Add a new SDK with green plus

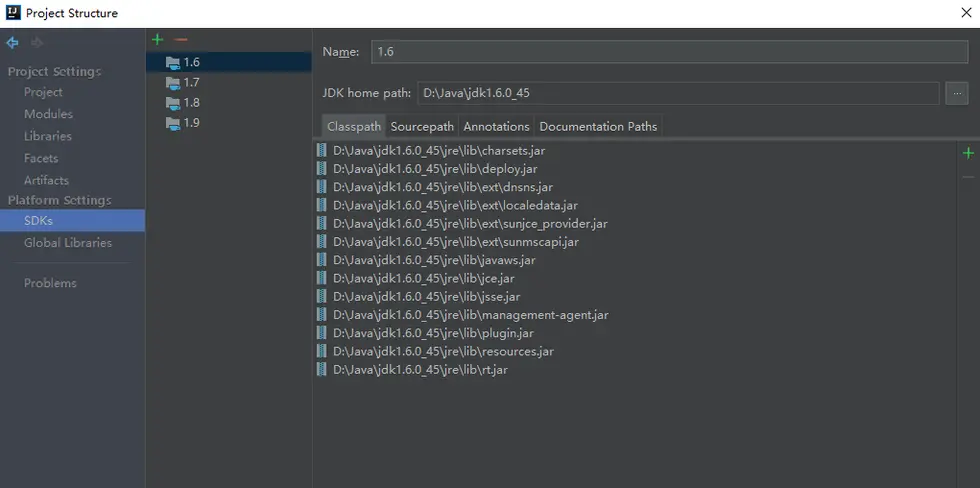(x=158, y=39)
